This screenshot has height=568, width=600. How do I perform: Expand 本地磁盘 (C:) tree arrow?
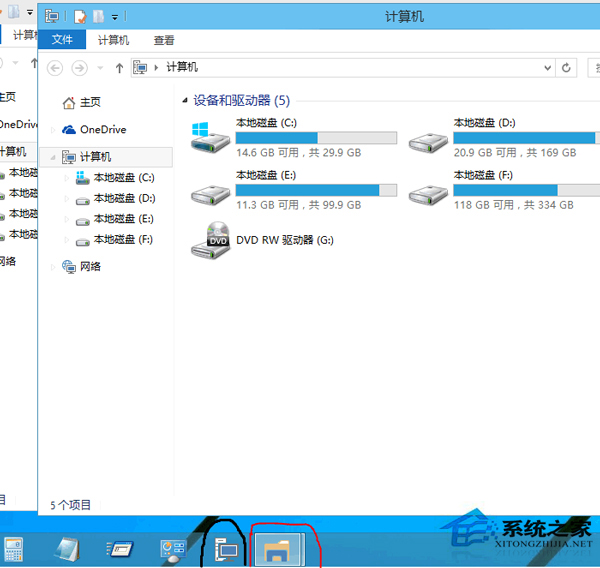click(x=67, y=178)
